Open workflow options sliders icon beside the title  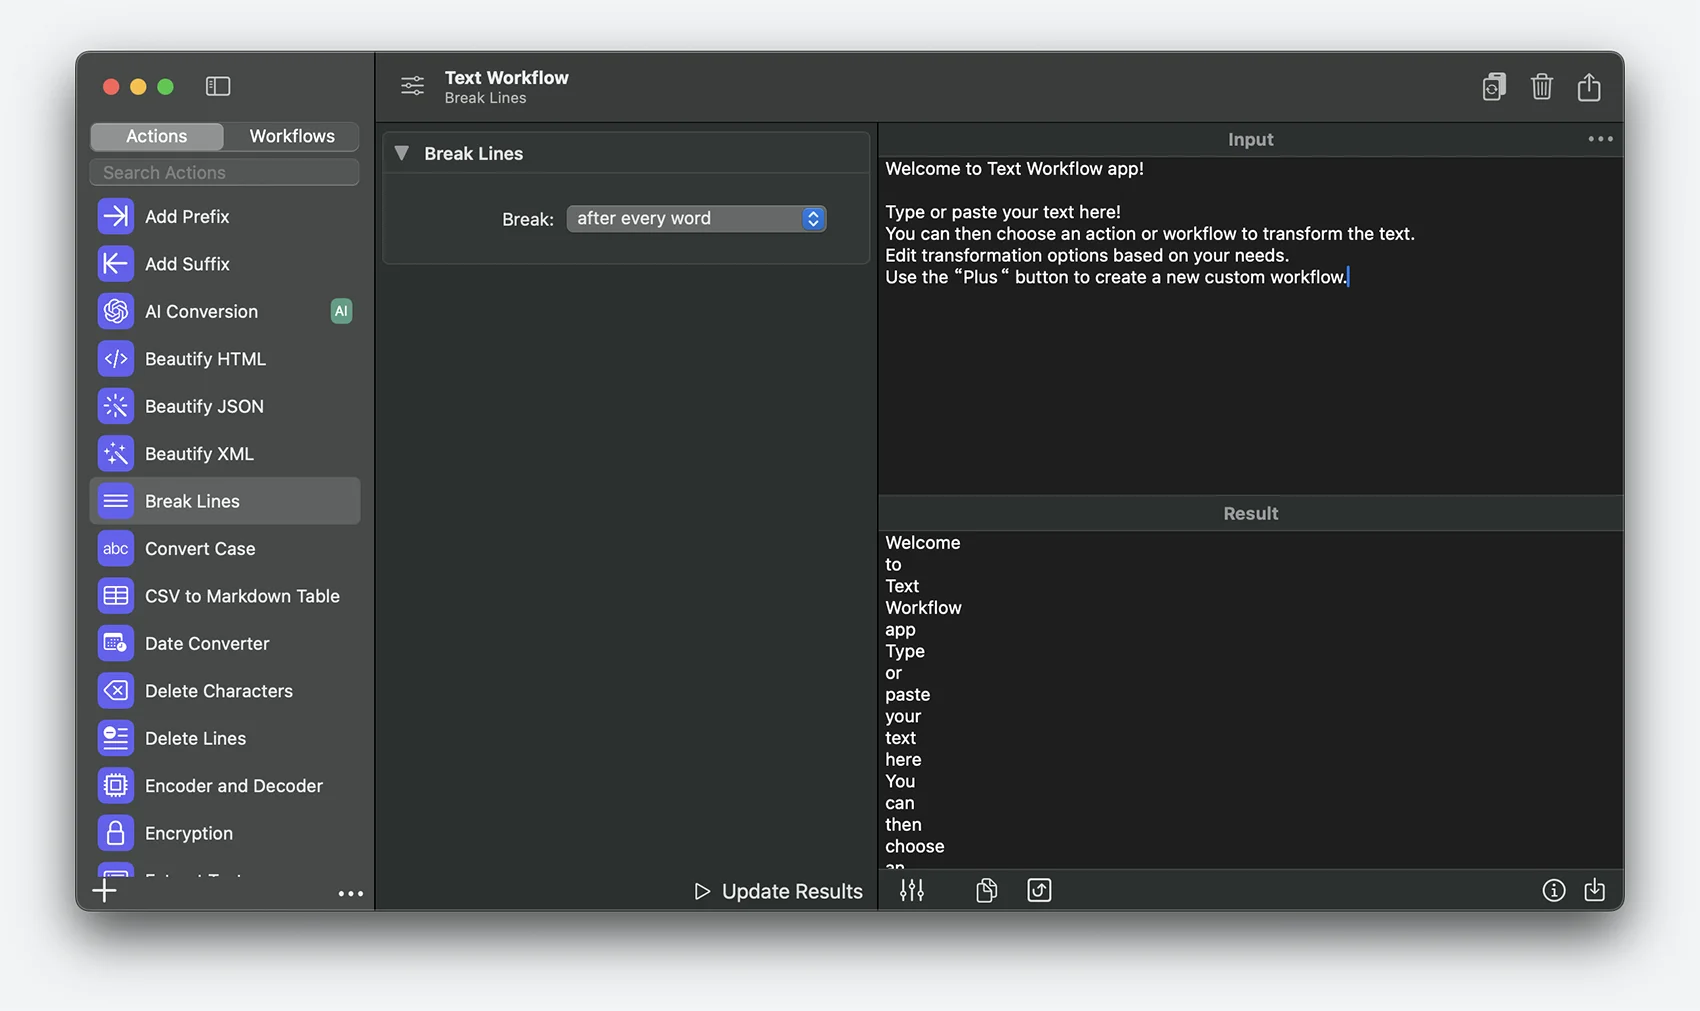pos(413,86)
